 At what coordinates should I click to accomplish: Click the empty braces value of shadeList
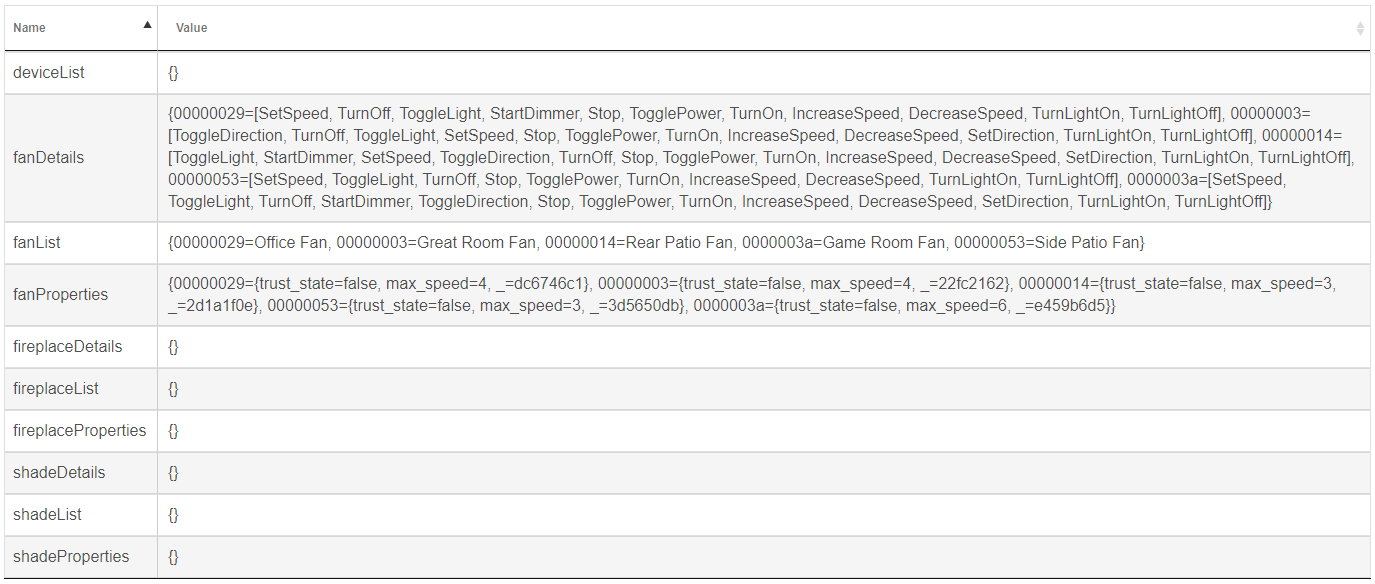point(173,514)
